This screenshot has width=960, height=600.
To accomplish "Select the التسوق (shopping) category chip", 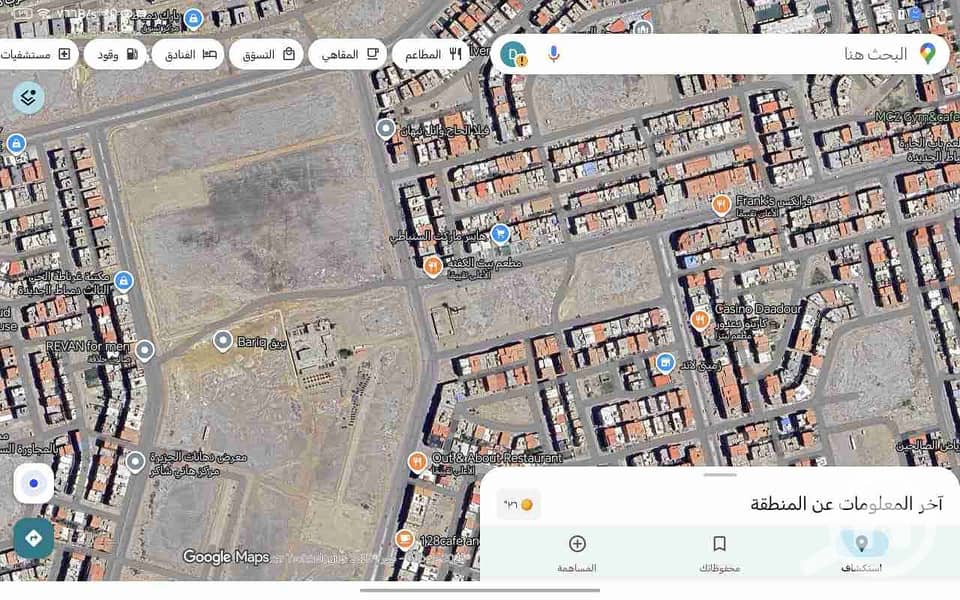I will tap(267, 54).
